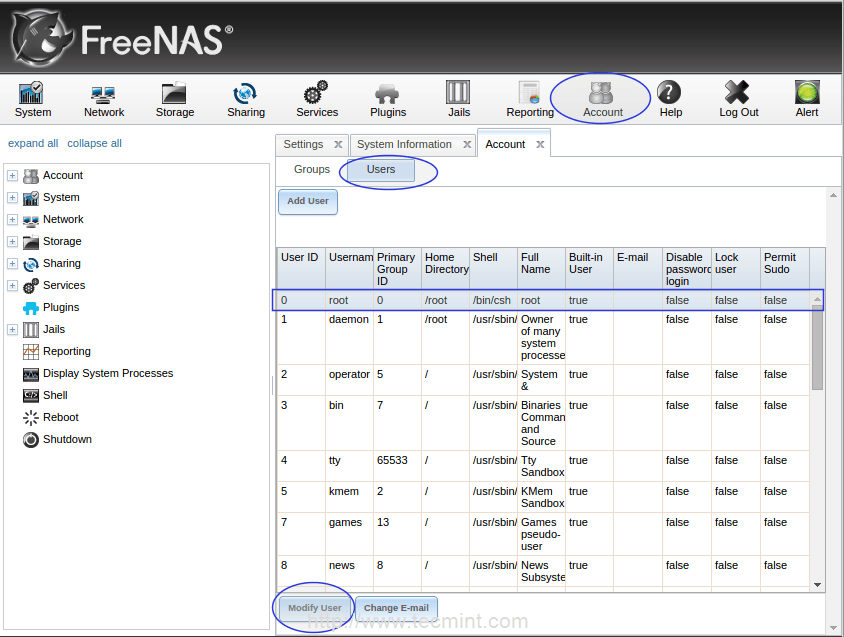Click the Sharing toolbar icon

tap(245, 99)
